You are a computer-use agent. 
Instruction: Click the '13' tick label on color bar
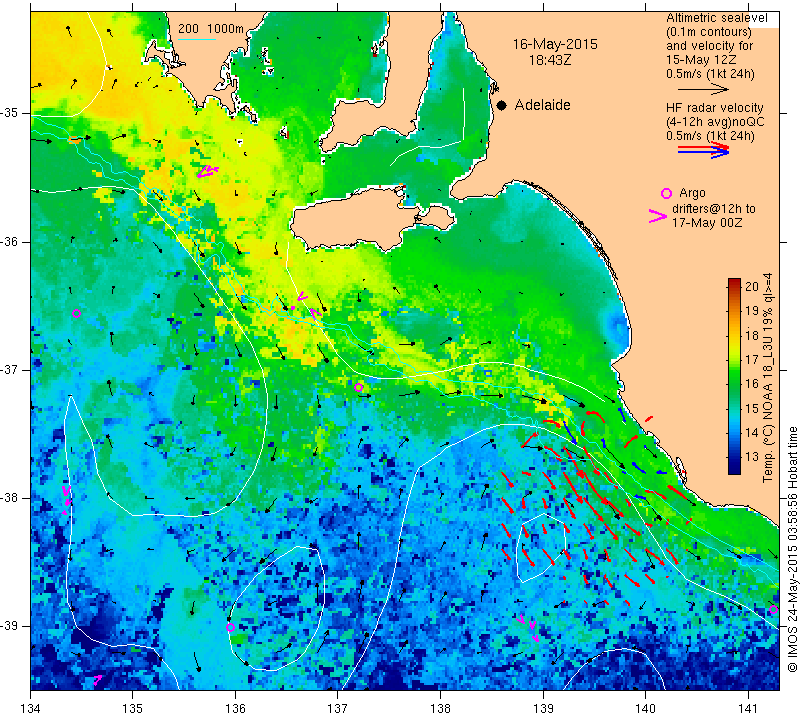[x=752, y=457]
